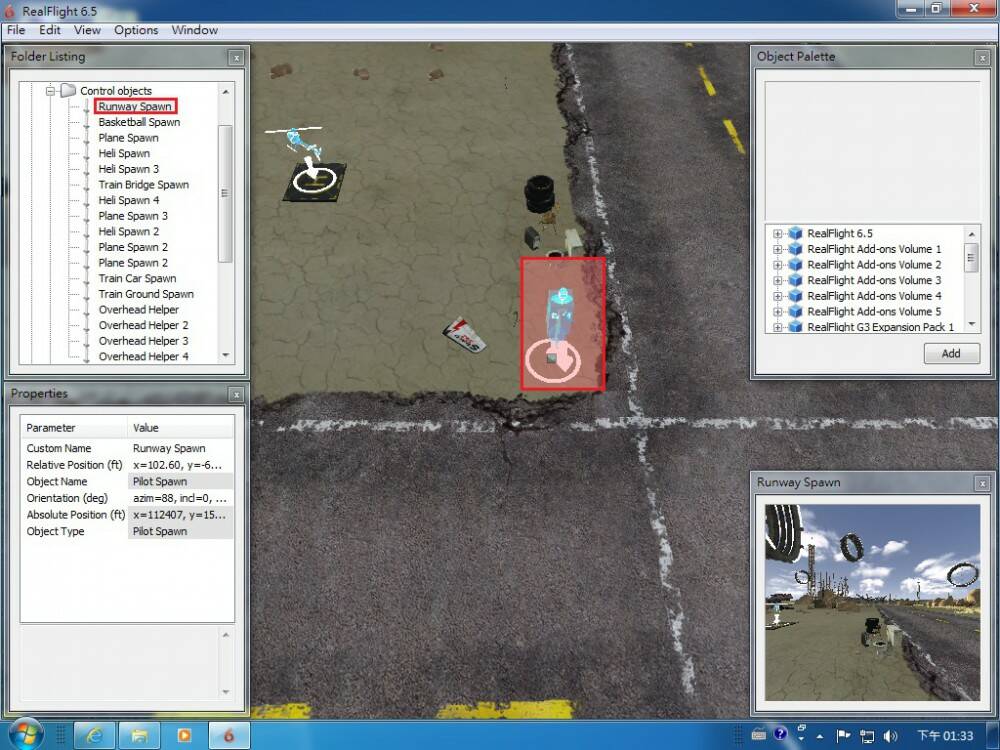Open the File menu
Screen dimensions: 1000x750
[16, 30]
